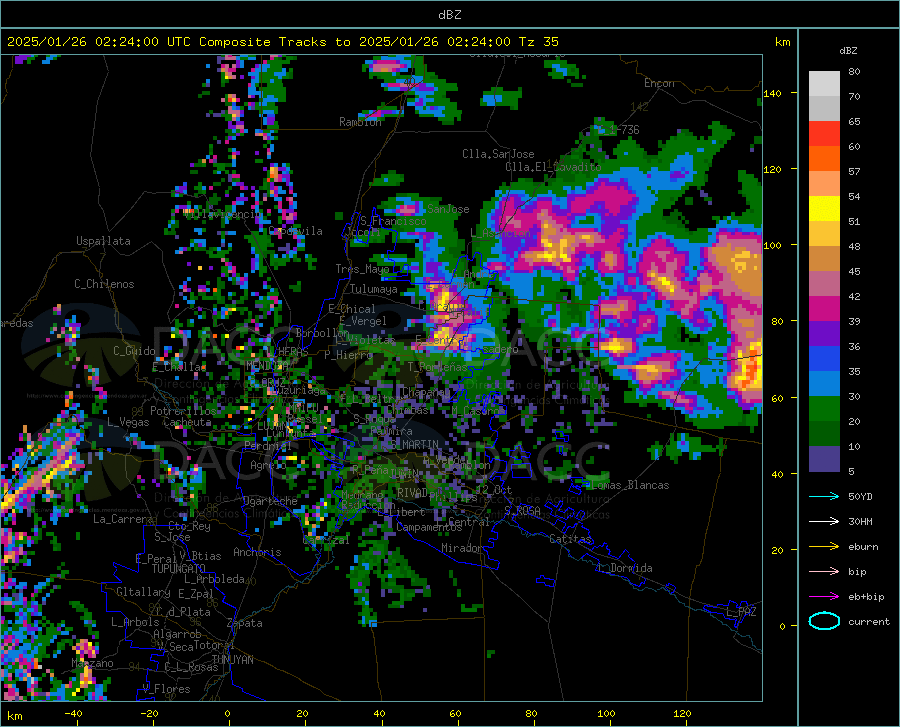Image resolution: width=900 pixels, height=727 pixels.
Task: Click the 'L_Arboleda' map label
Action: (x=214, y=579)
